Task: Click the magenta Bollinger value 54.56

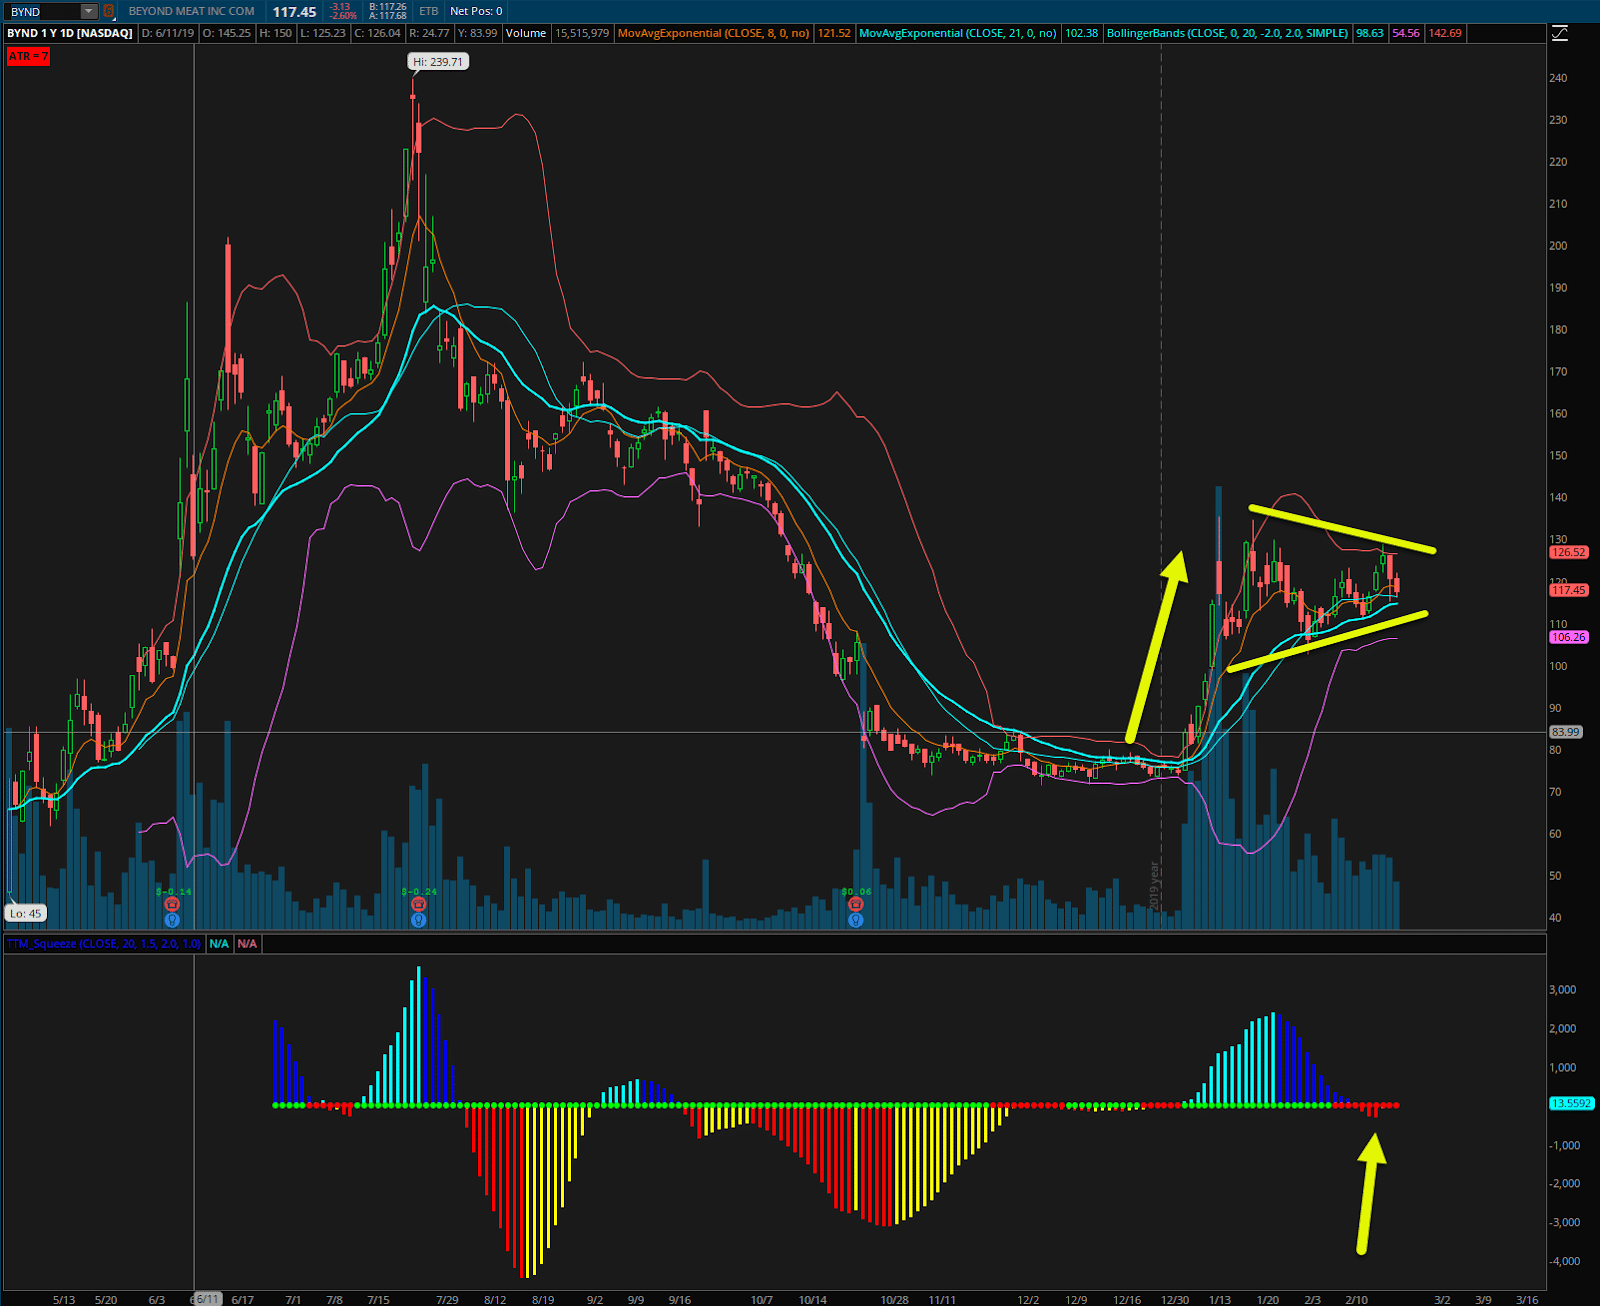Action: [1406, 33]
